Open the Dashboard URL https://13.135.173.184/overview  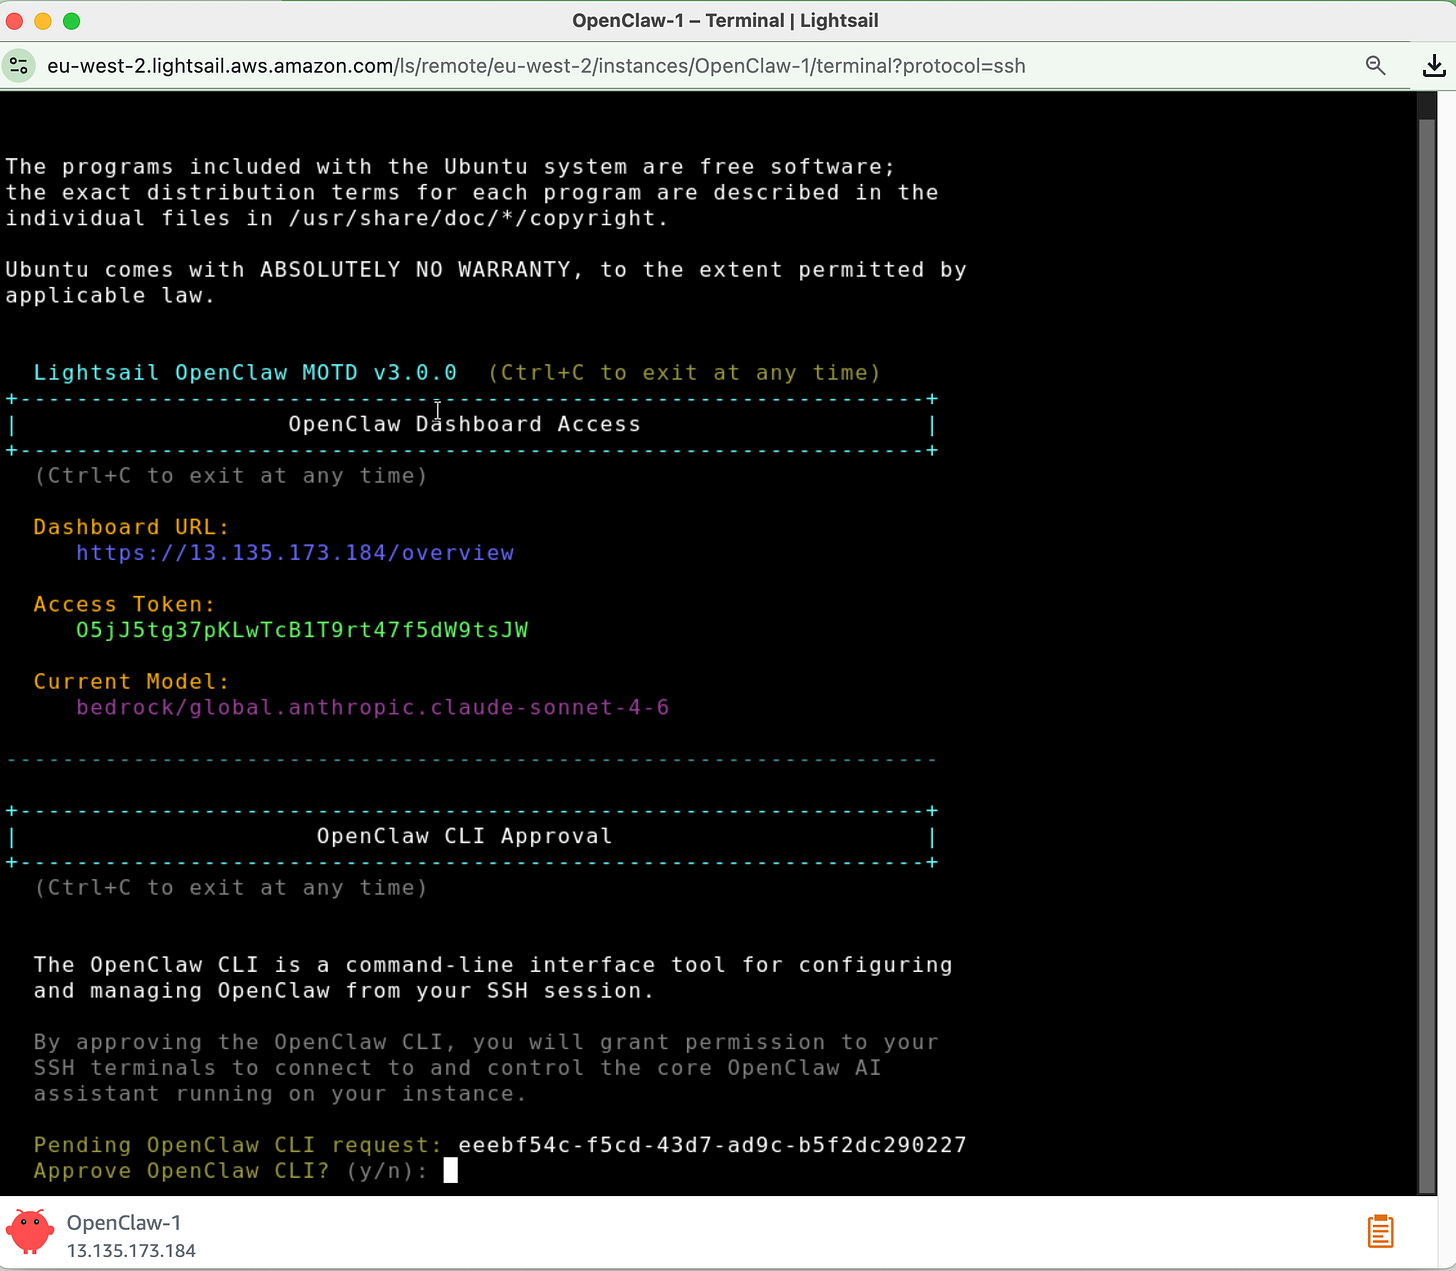(x=295, y=553)
